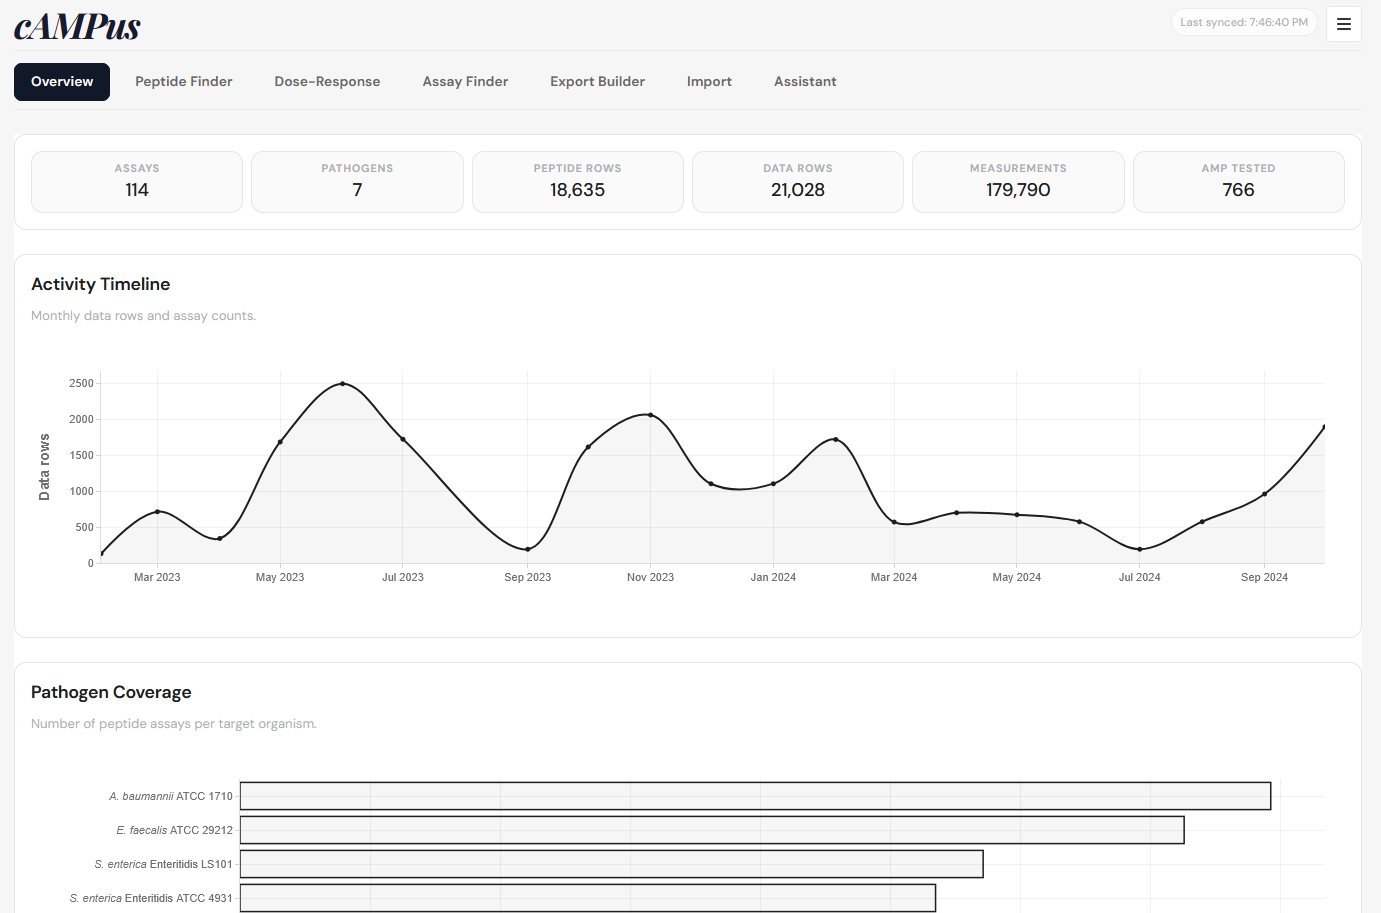Image resolution: width=1381 pixels, height=913 pixels.
Task: Click the A. baumannii ATCC 1710 coverage bar
Action: click(x=755, y=795)
